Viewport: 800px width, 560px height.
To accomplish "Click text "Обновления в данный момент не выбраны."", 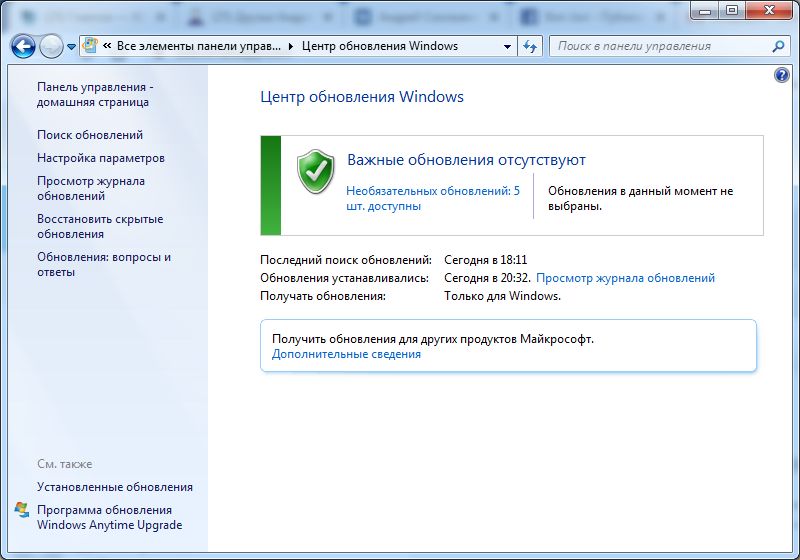I will [x=640, y=198].
